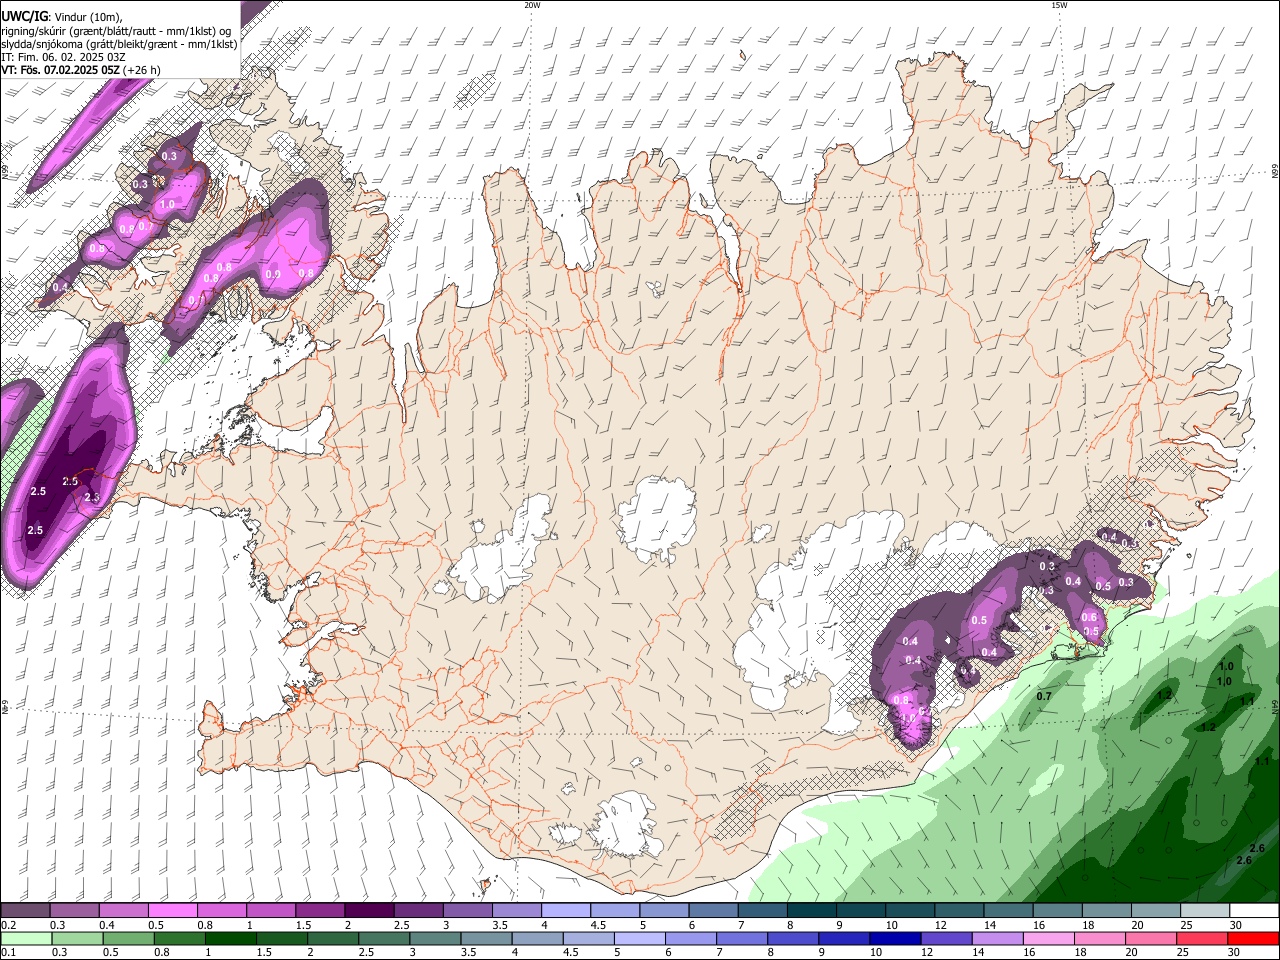Screen dimensions: 1280x960
Task: Click the upper legend swatch between 2 and 2.5
Action: [370, 911]
